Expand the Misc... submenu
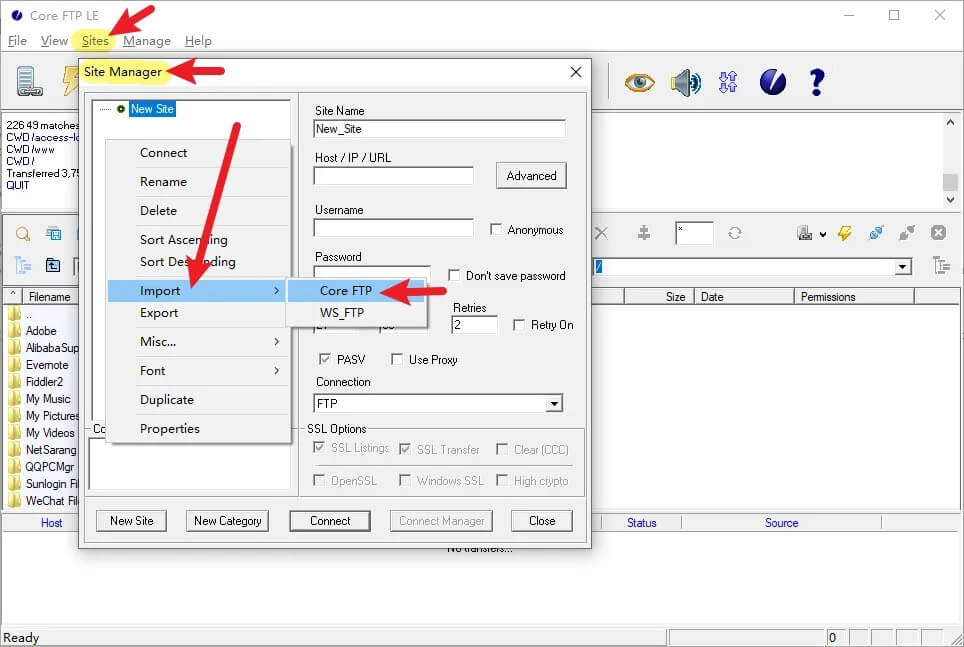The image size is (964, 647). (197, 341)
